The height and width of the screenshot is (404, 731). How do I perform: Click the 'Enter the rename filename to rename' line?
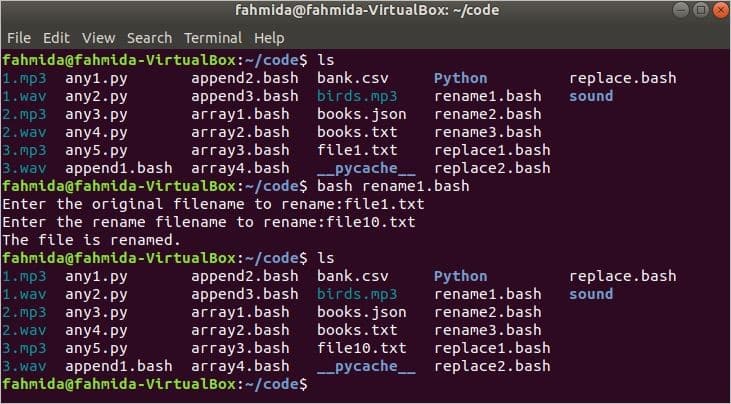pos(209,222)
